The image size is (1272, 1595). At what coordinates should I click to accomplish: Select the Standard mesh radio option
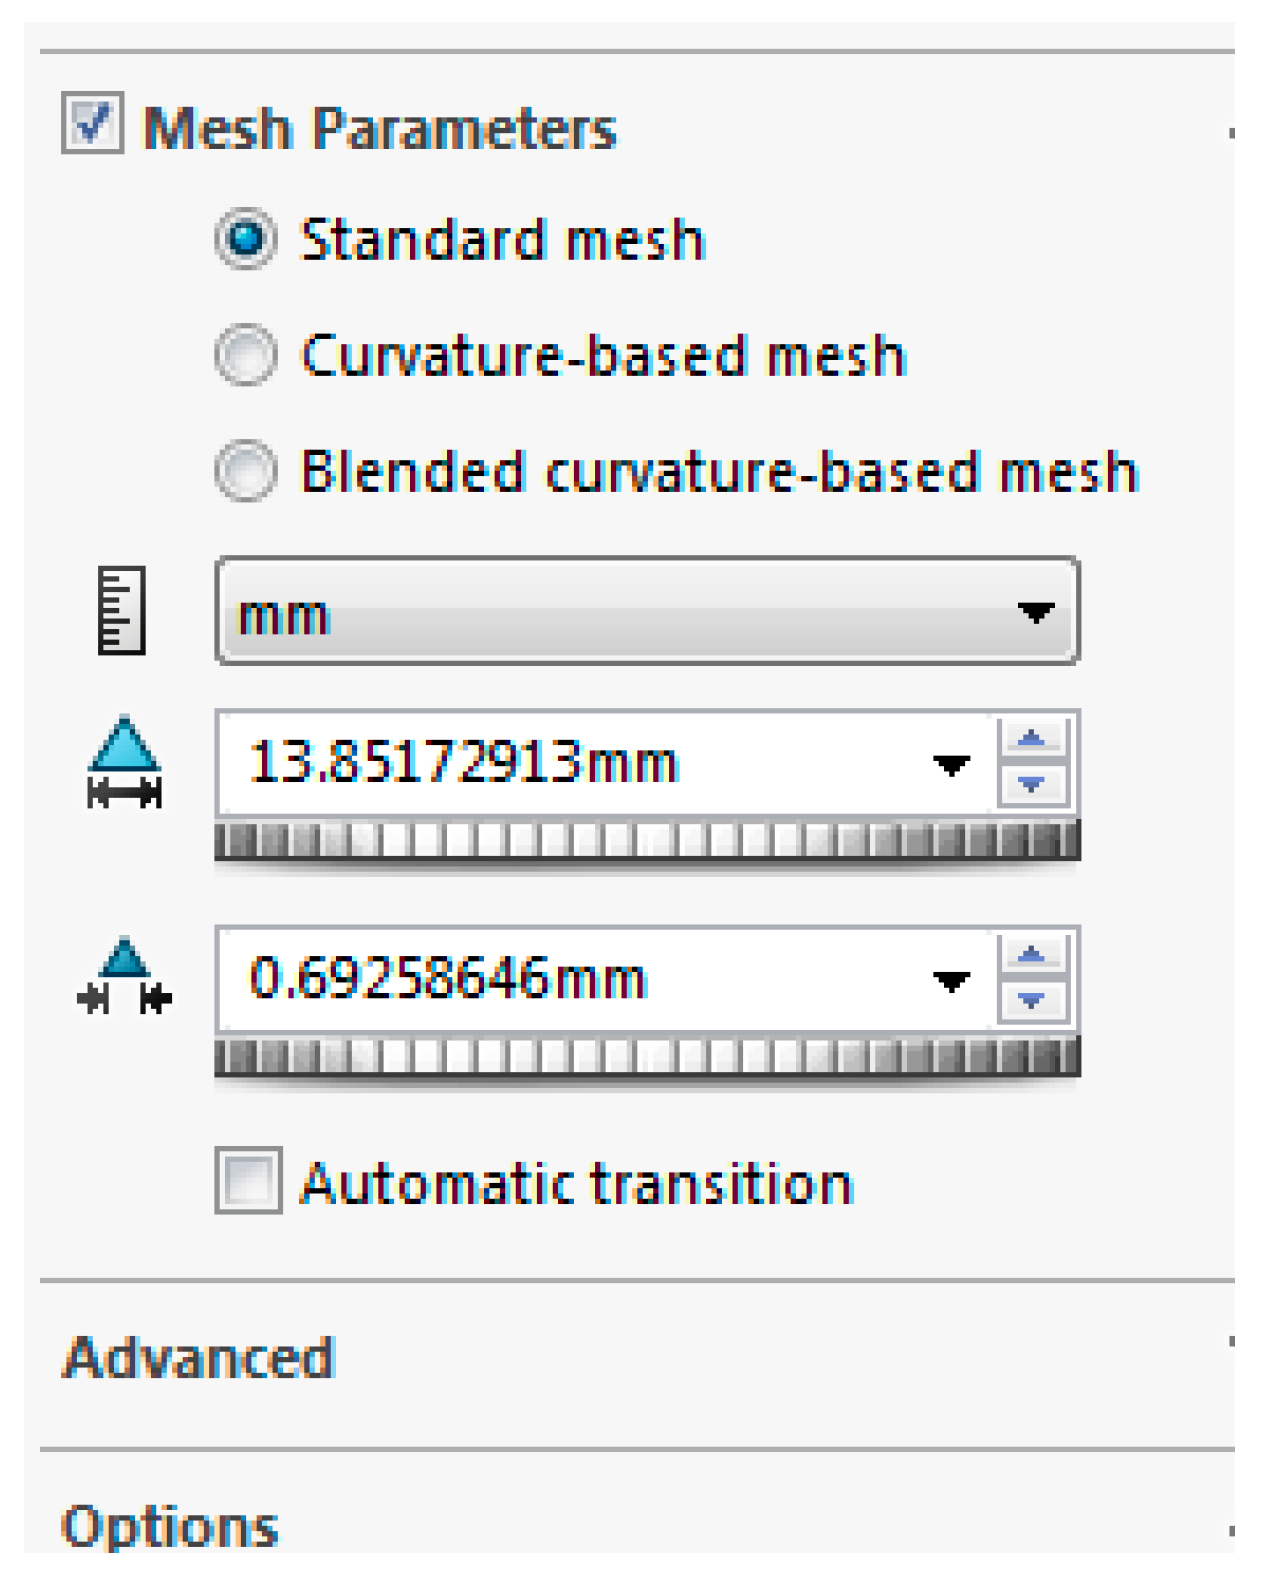click(x=246, y=238)
